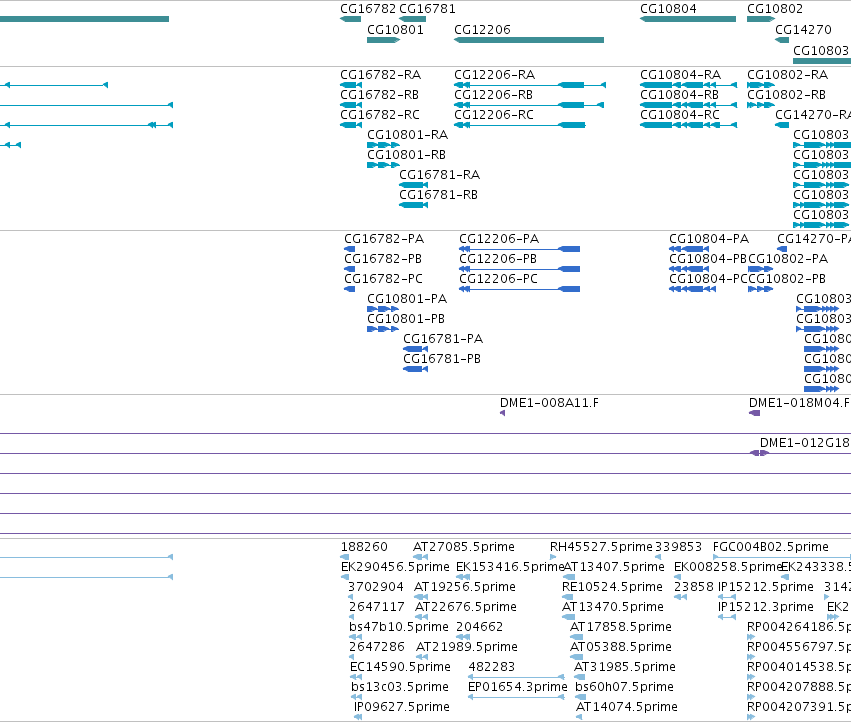The width and height of the screenshot is (851, 722).
Task: Open EST AT22676.5prime
Action: 466,607
